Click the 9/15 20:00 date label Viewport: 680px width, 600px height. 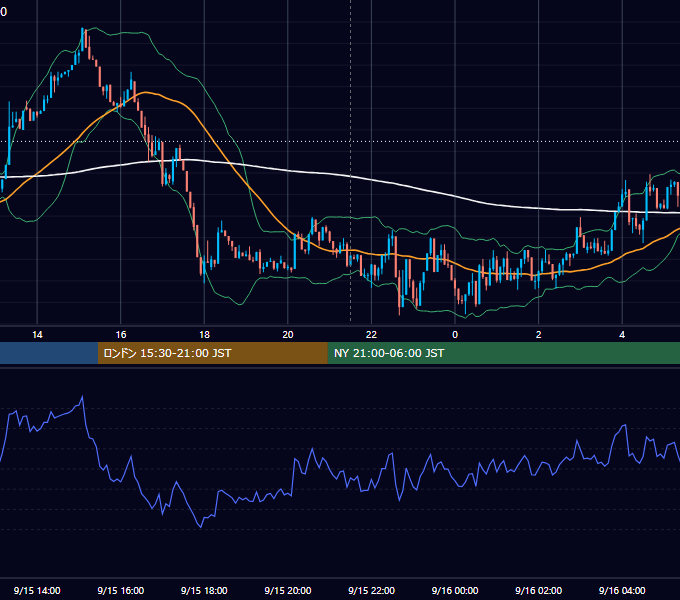point(288,590)
